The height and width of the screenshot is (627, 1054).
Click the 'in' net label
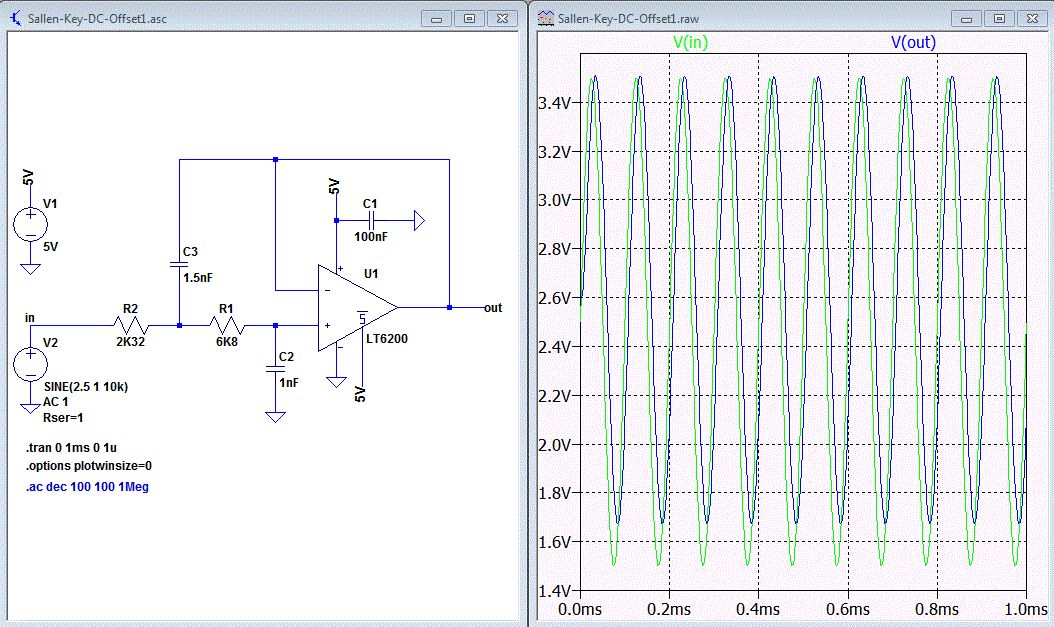pos(30,318)
